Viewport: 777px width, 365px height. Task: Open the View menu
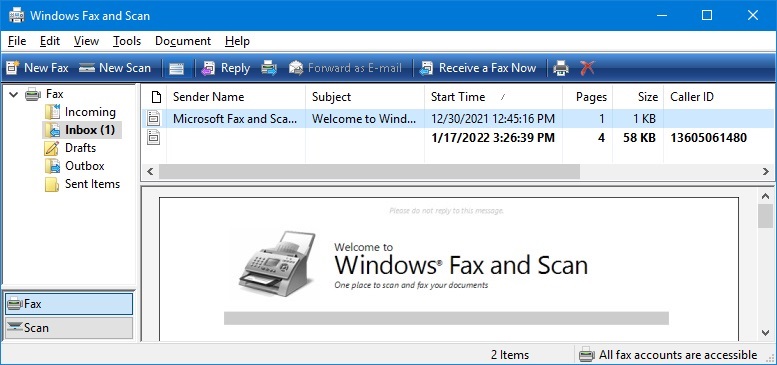(x=86, y=41)
